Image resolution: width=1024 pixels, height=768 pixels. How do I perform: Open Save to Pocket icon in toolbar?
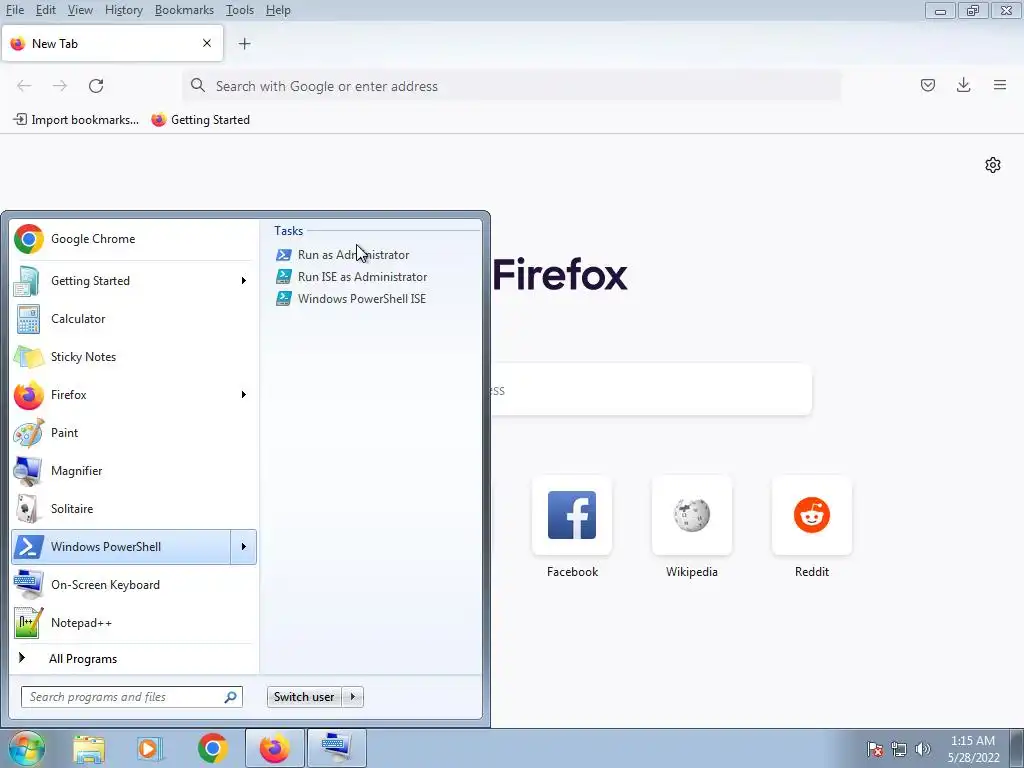pos(928,85)
